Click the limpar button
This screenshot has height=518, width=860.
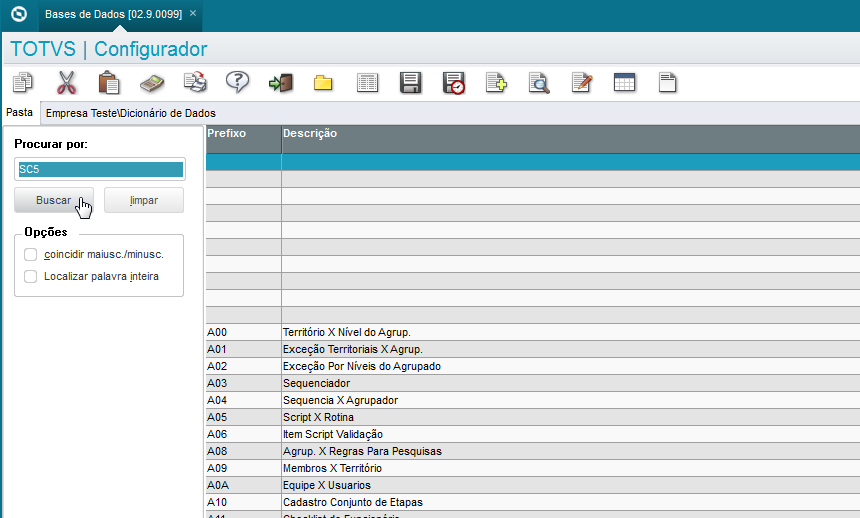click(144, 200)
